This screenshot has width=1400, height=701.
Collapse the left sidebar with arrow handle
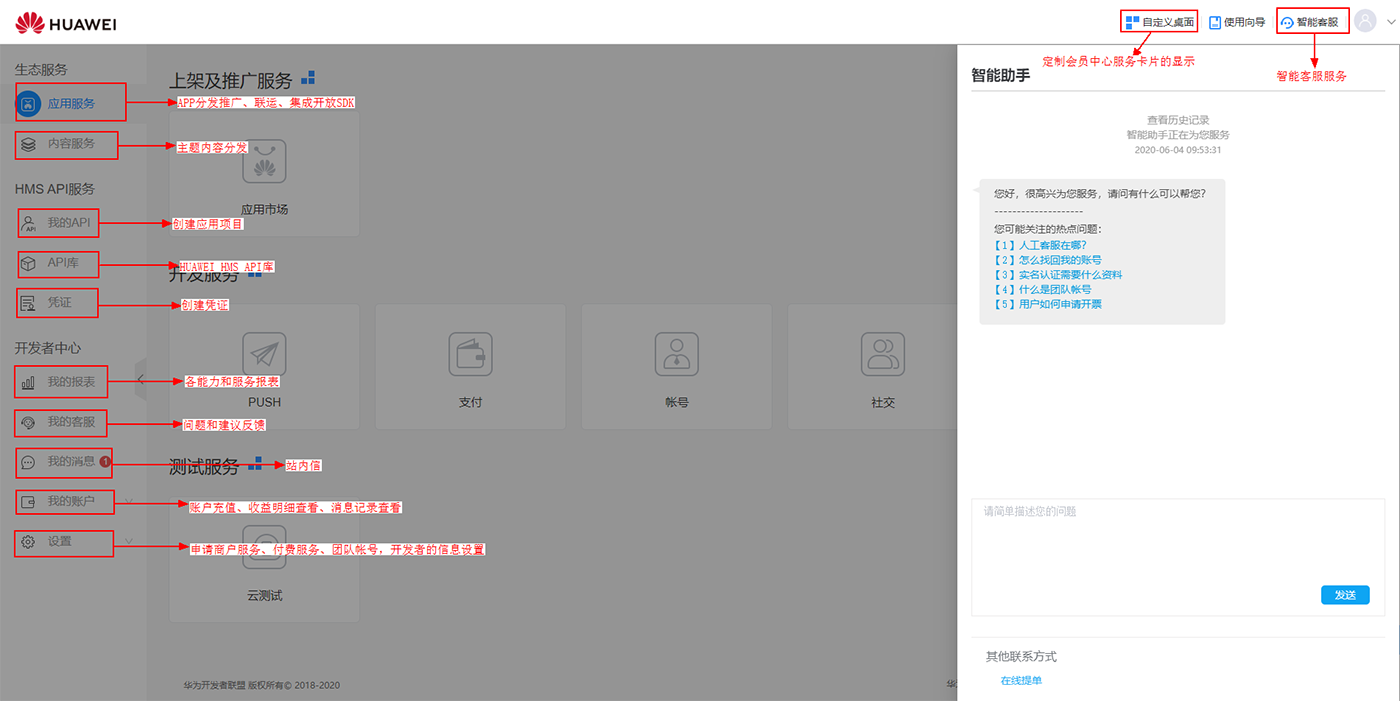coord(140,380)
